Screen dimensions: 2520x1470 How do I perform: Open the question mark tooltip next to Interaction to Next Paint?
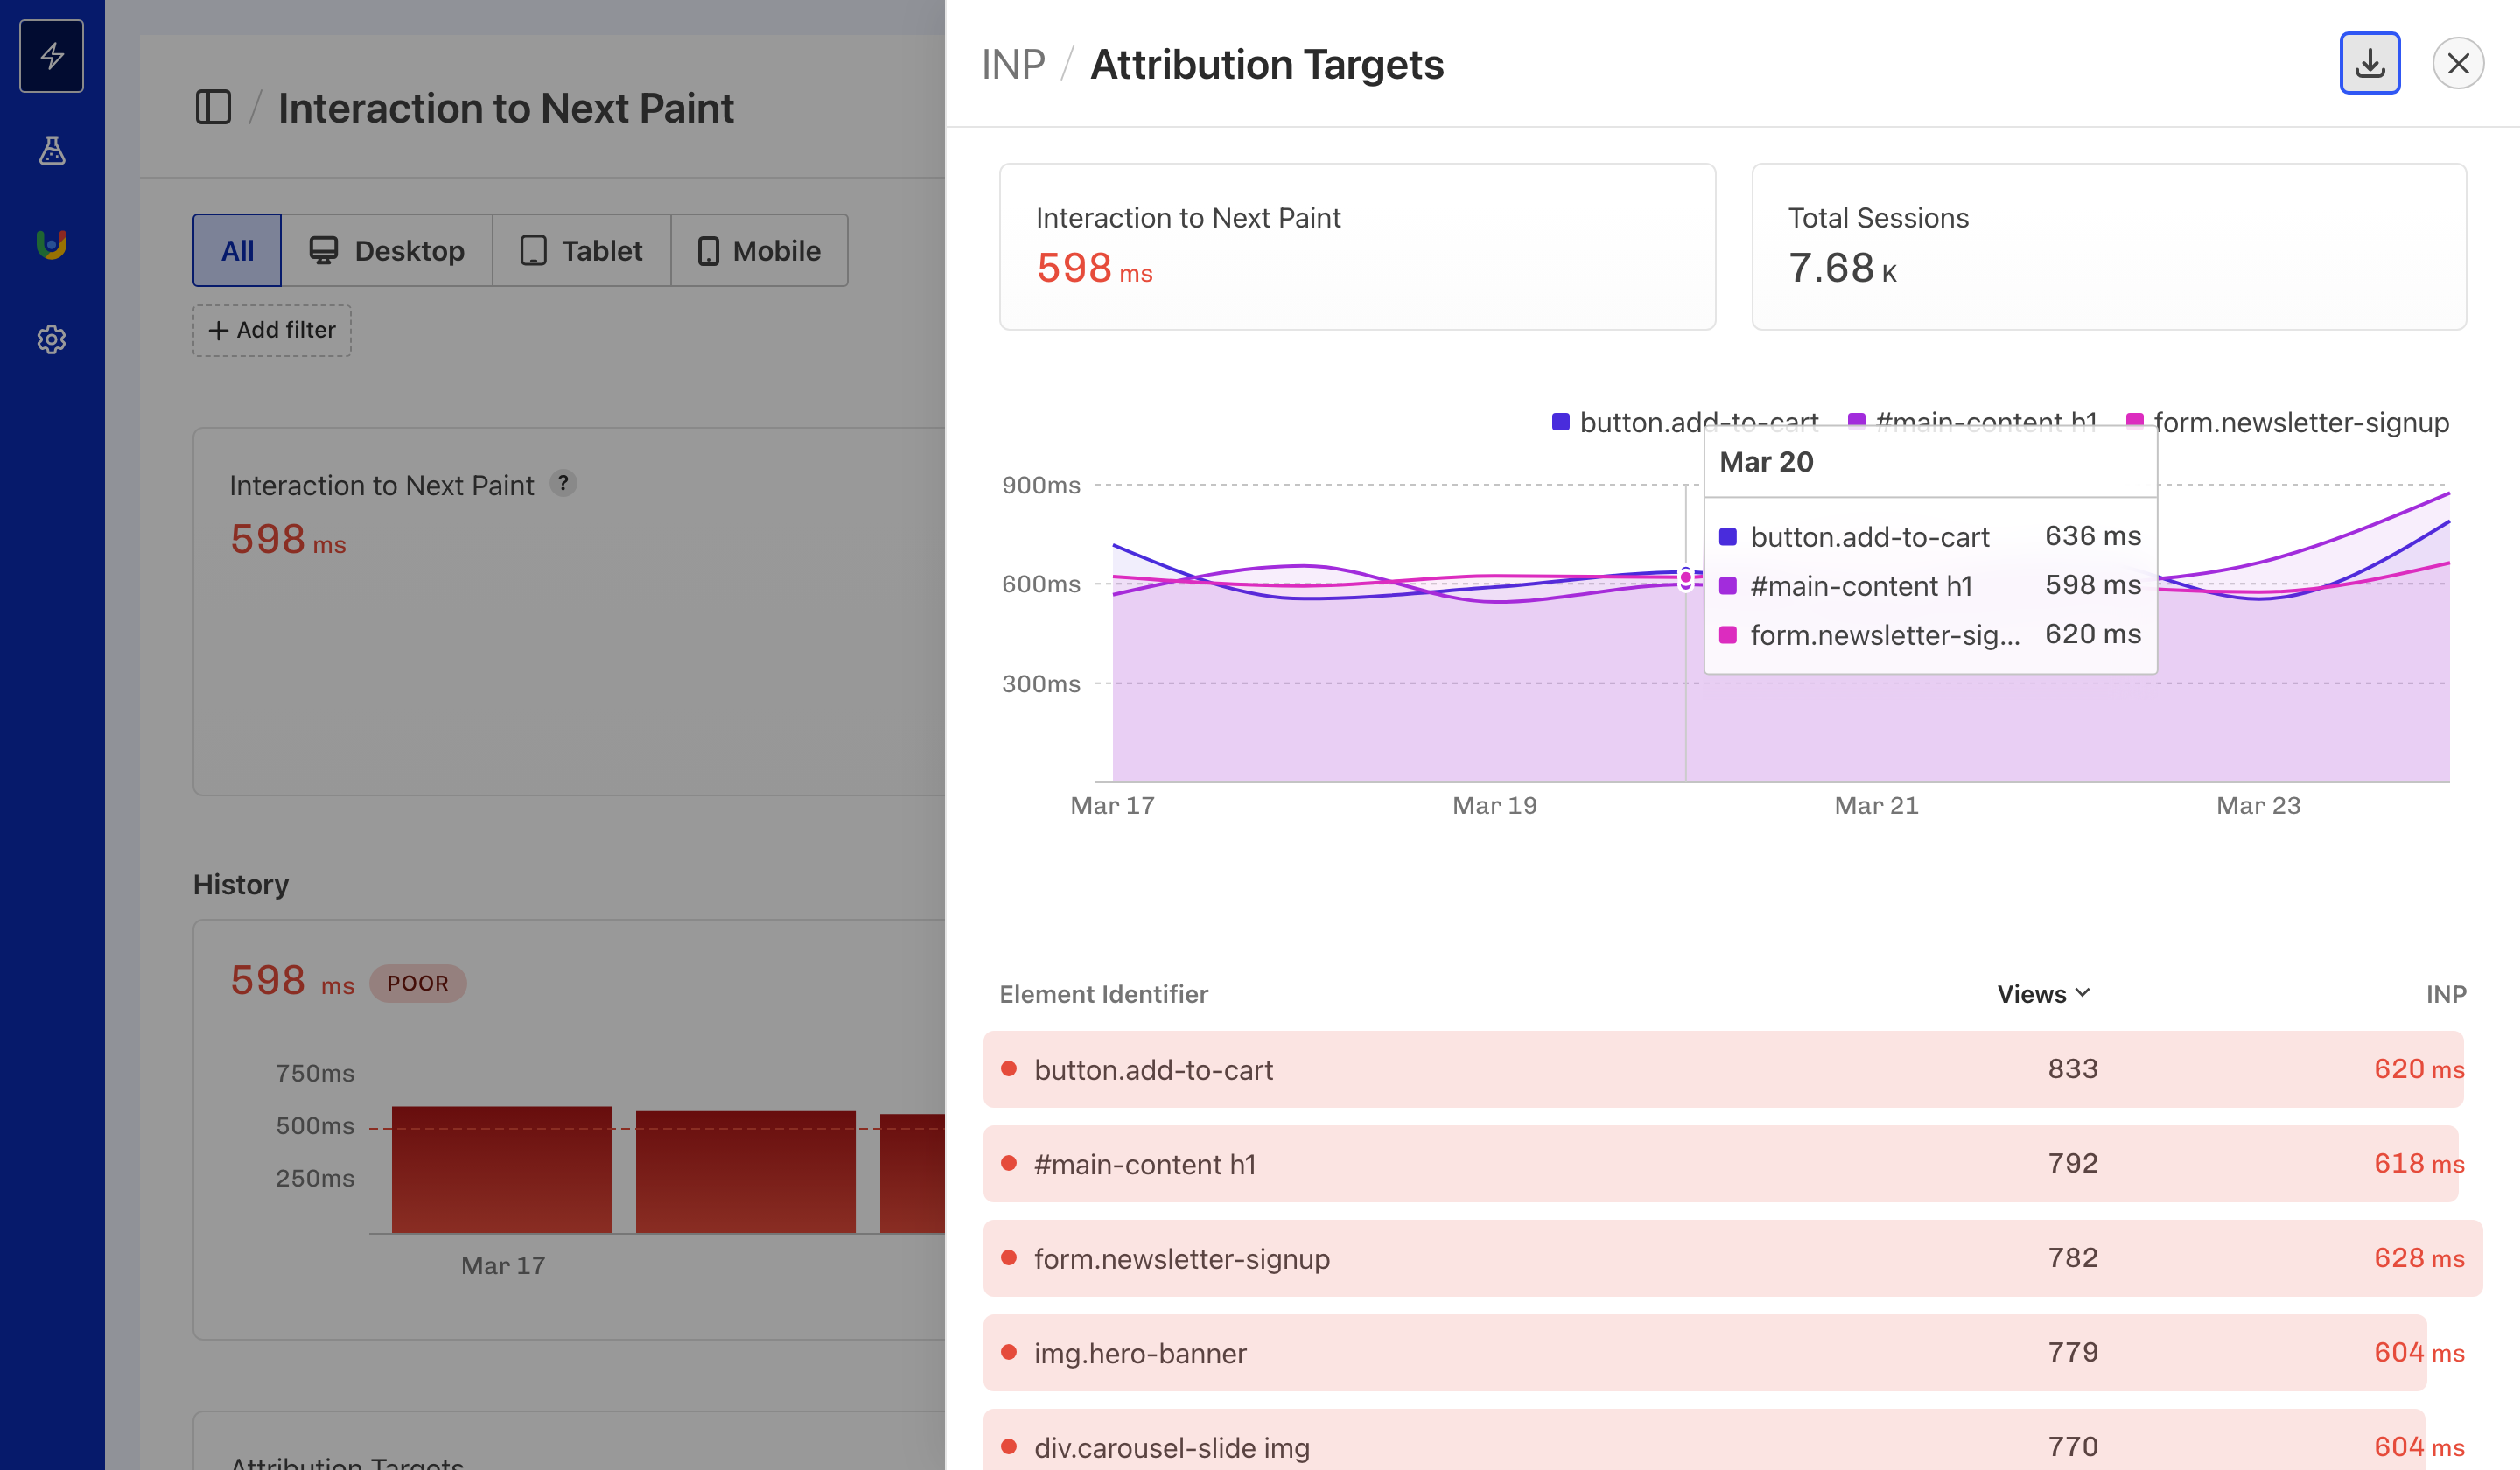564,484
